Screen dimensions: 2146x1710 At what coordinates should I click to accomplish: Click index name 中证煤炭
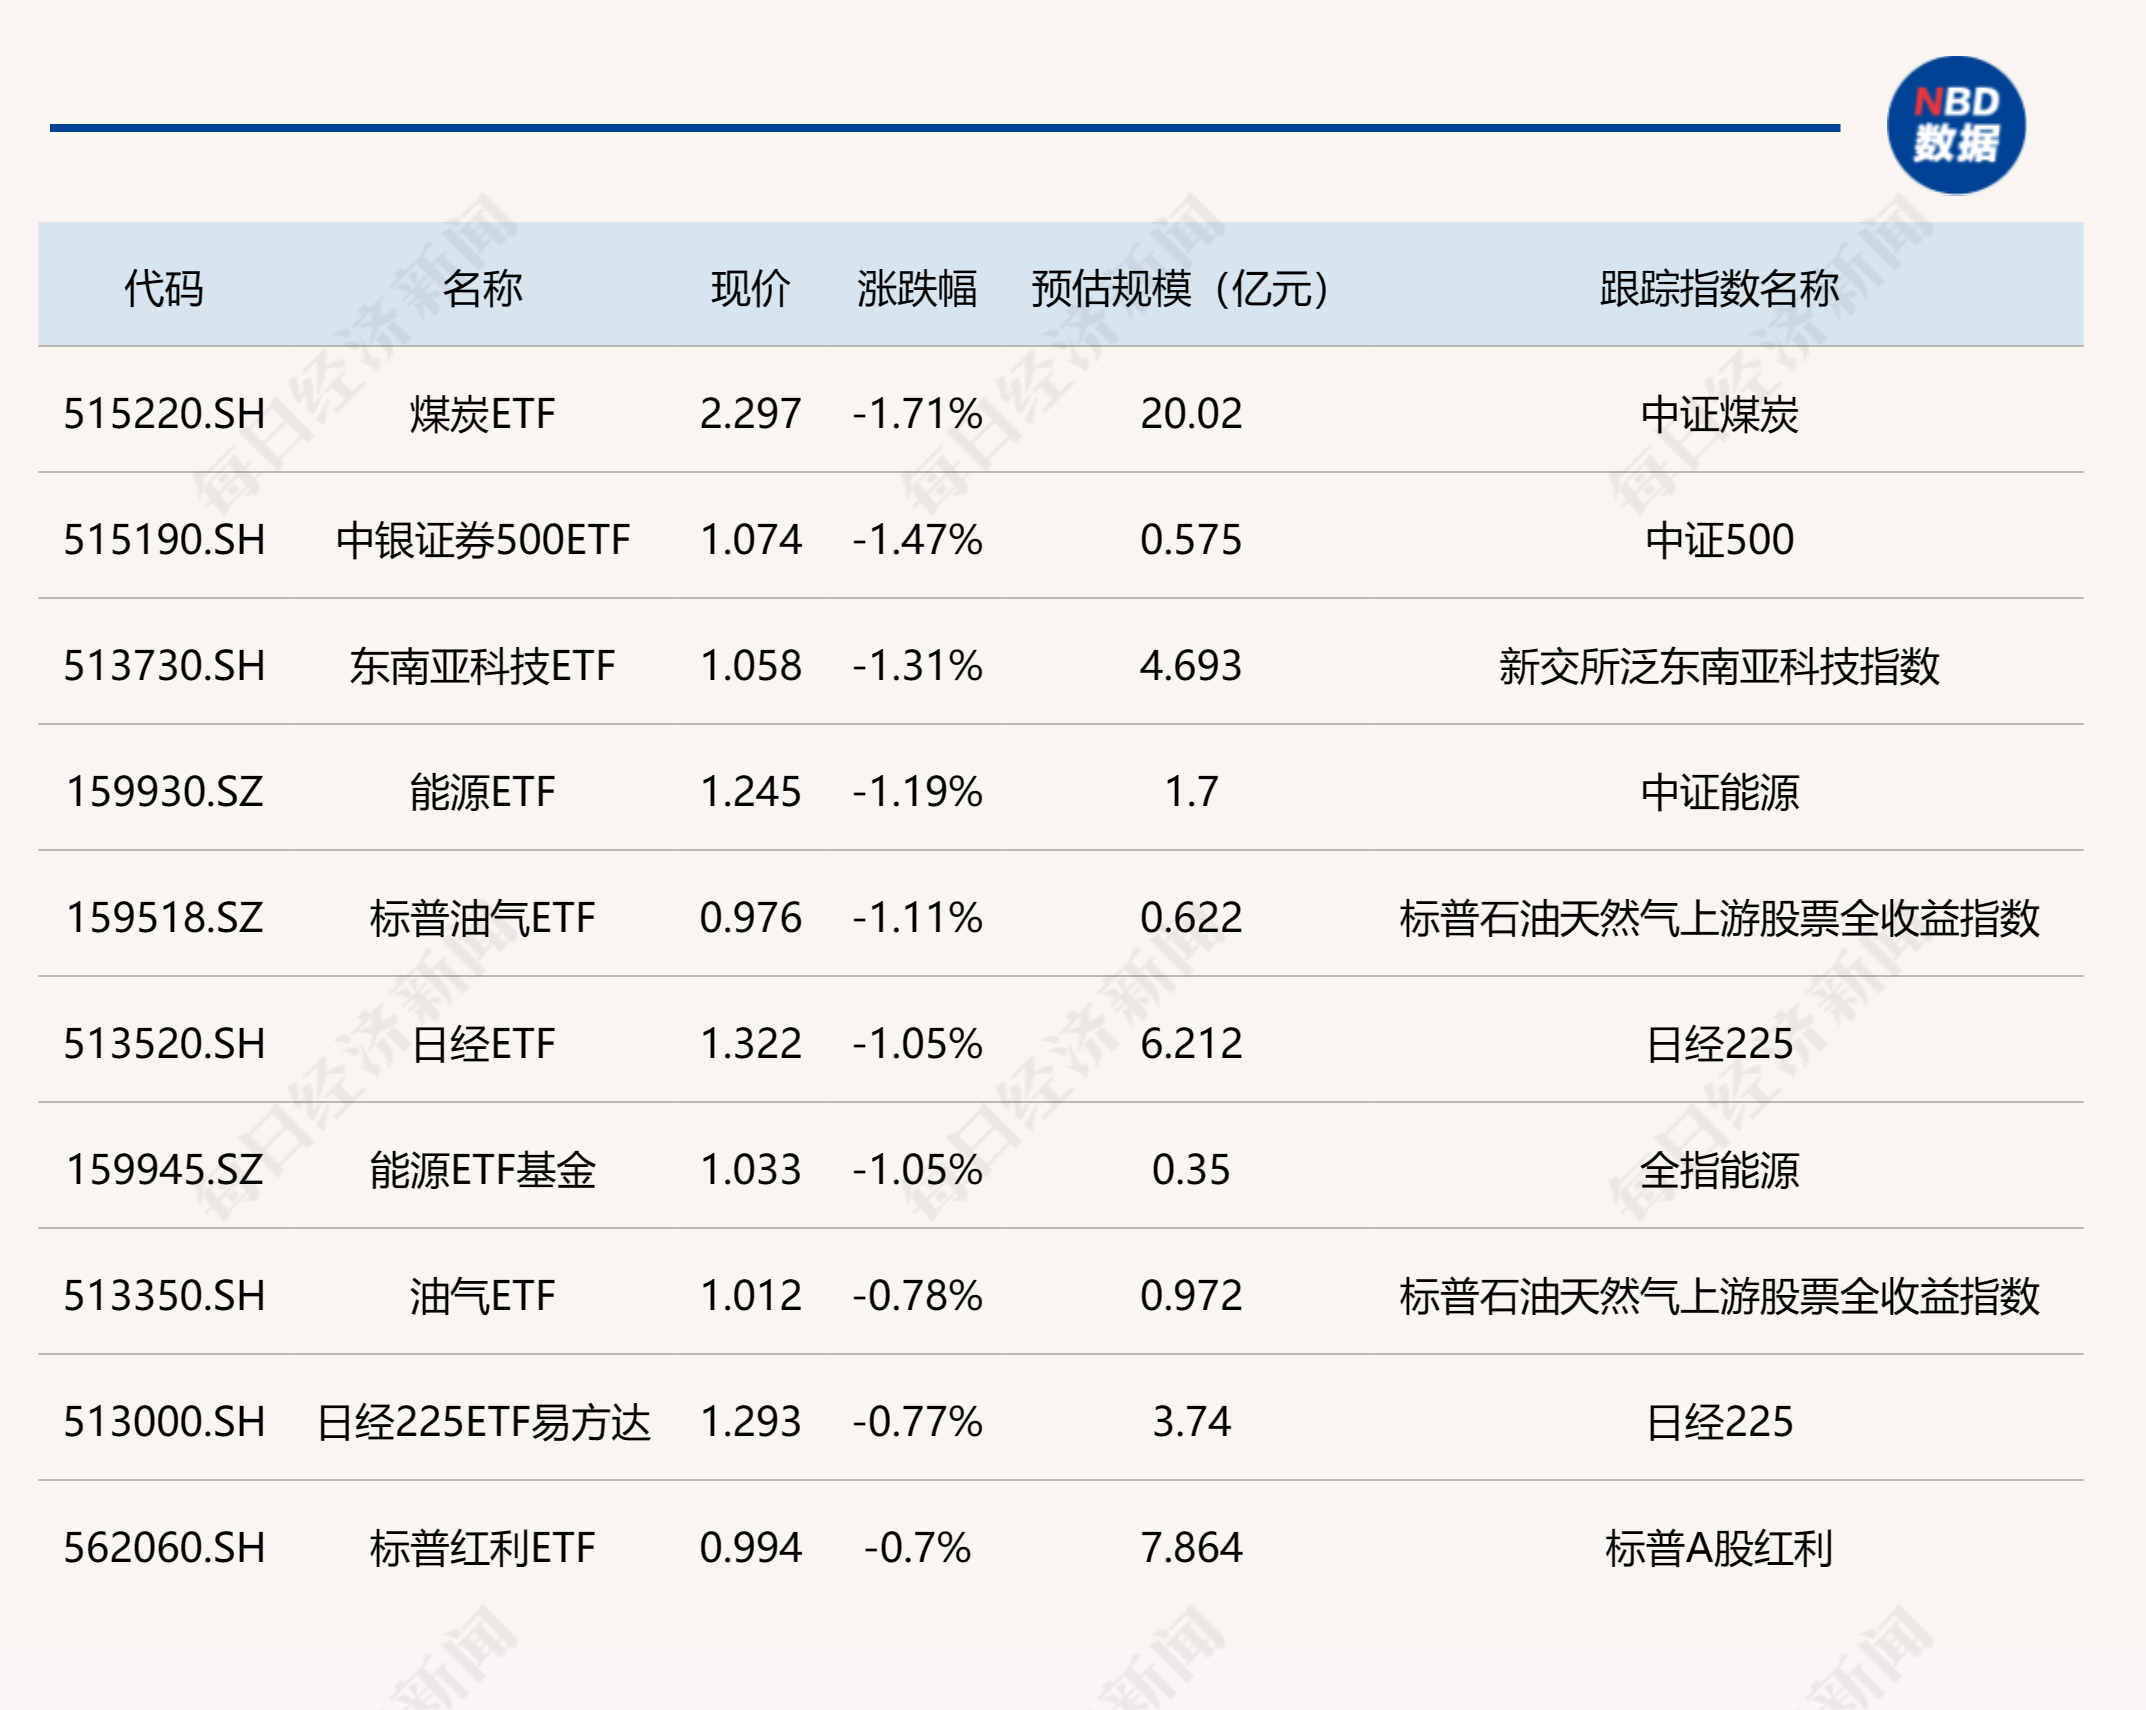click(x=1719, y=414)
